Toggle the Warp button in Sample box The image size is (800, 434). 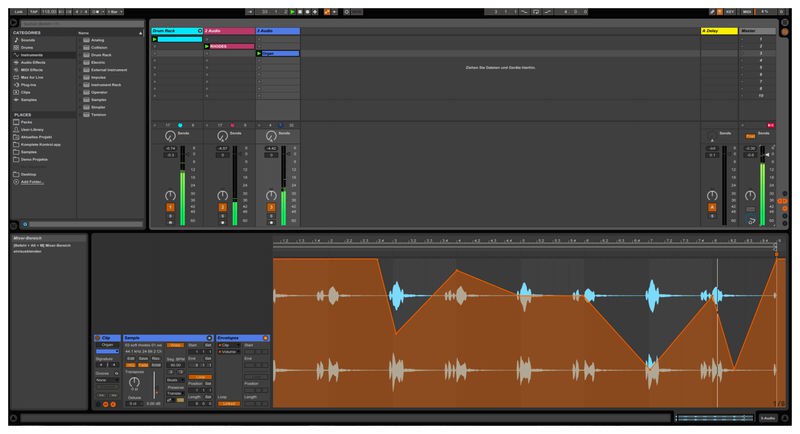click(x=176, y=344)
